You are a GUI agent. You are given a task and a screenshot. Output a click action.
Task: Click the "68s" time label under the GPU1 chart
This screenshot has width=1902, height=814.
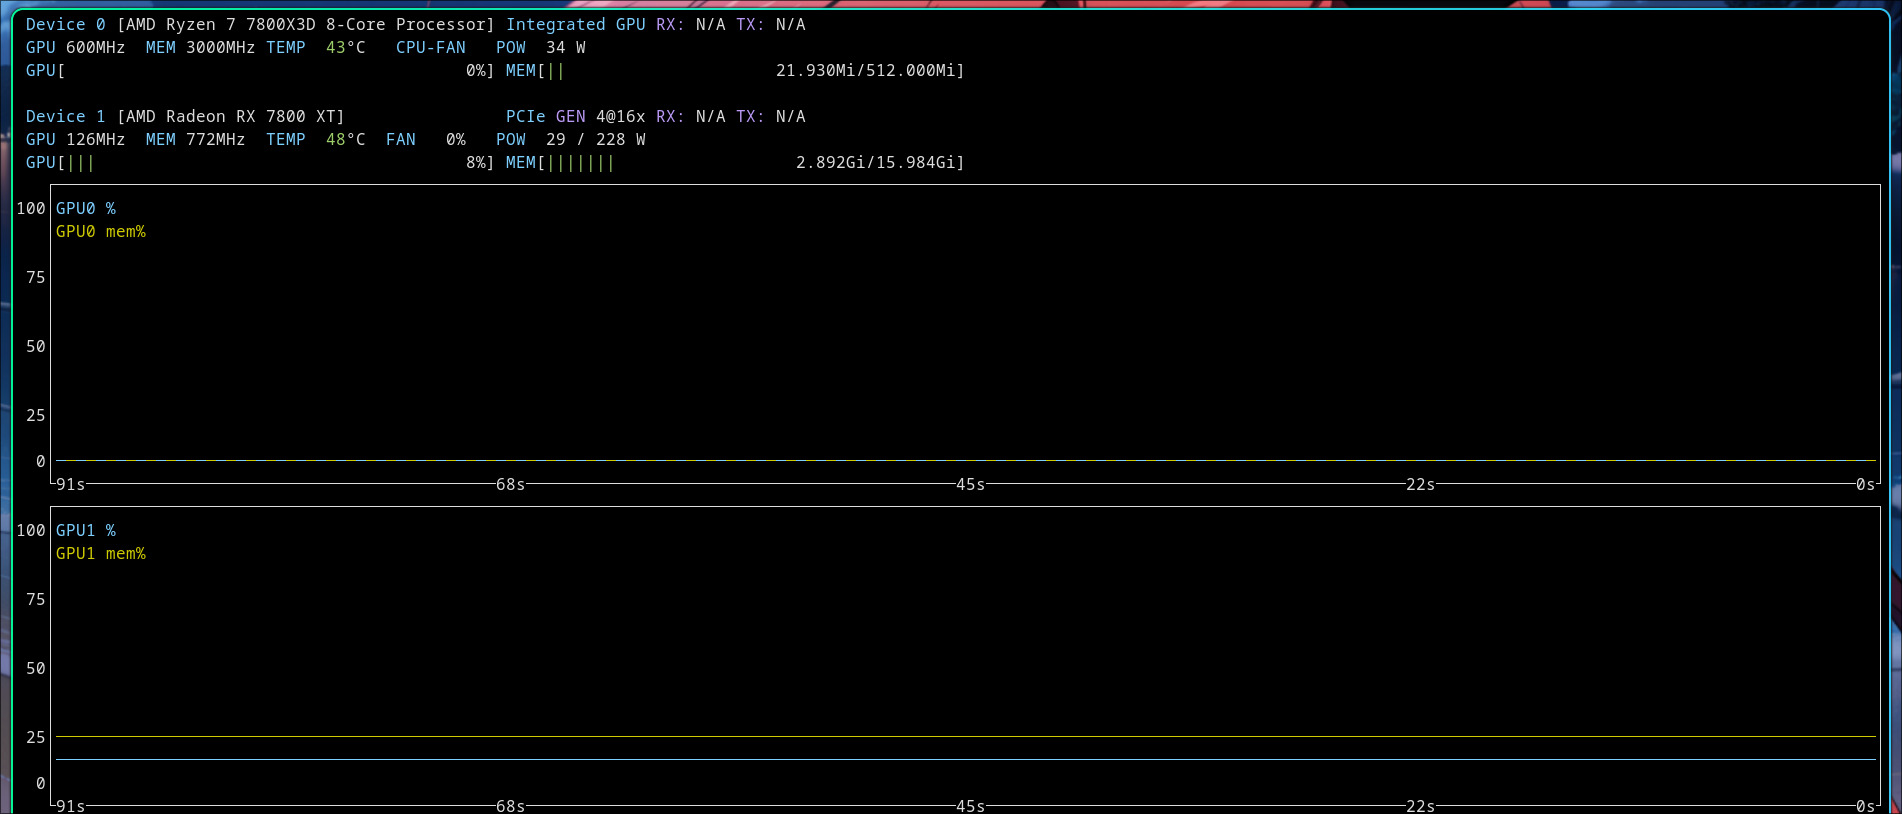point(511,806)
